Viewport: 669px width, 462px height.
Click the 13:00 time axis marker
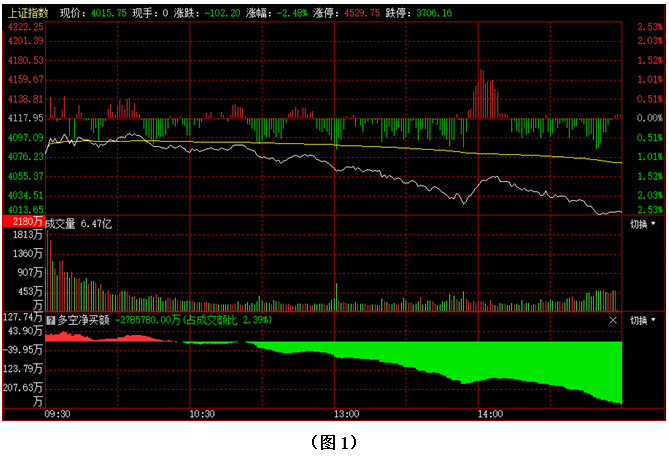coord(346,413)
